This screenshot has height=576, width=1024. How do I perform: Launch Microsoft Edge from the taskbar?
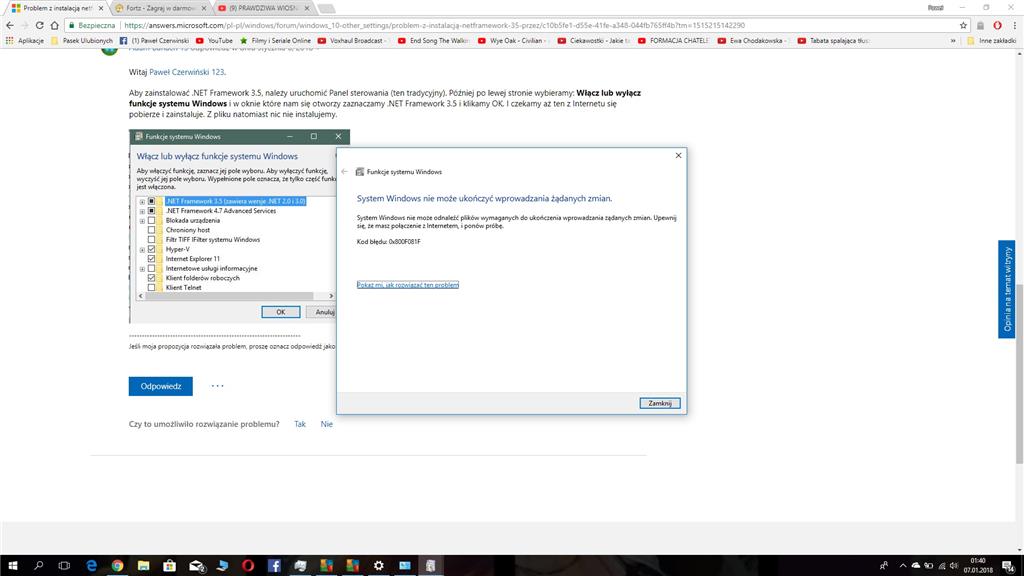pos(91,566)
